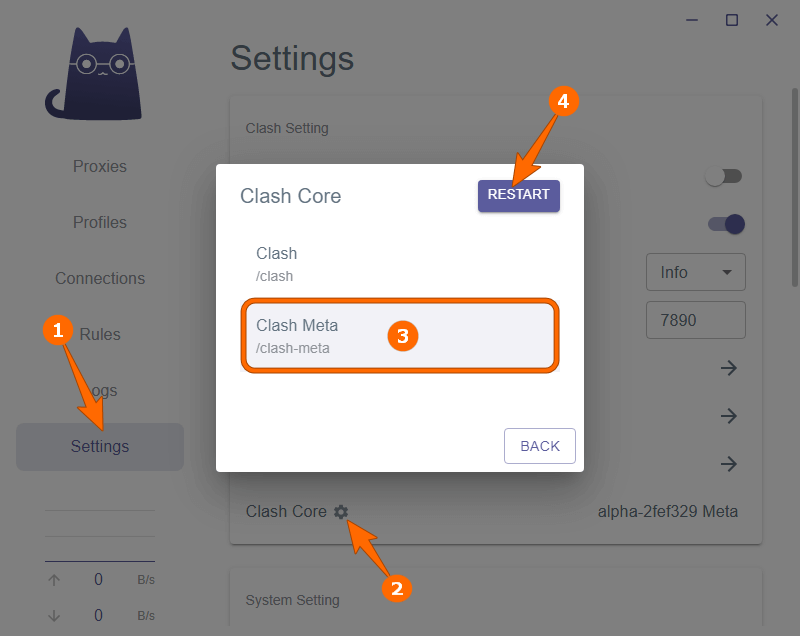The image size is (800, 636).
Task: View the Logs page
Action: [99, 390]
